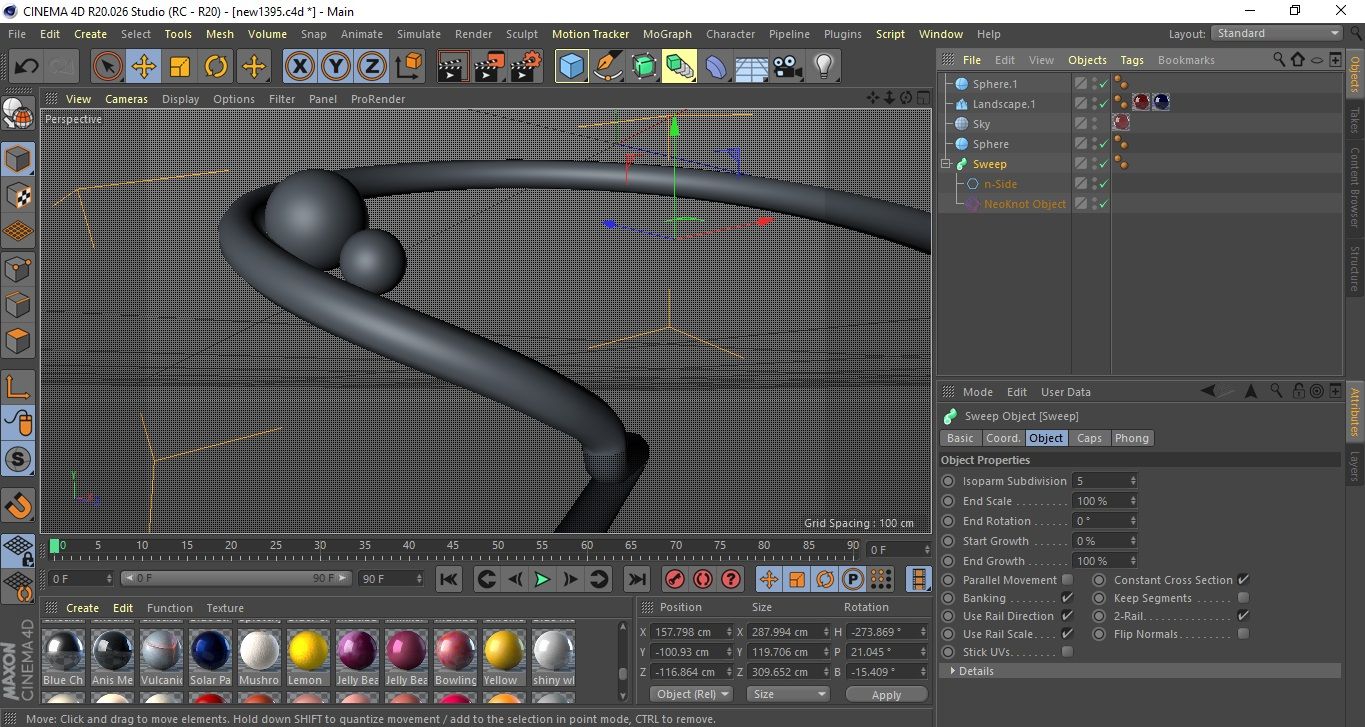Add a Light object
Screen dimensions: 1365x727
click(x=823, y=67)
